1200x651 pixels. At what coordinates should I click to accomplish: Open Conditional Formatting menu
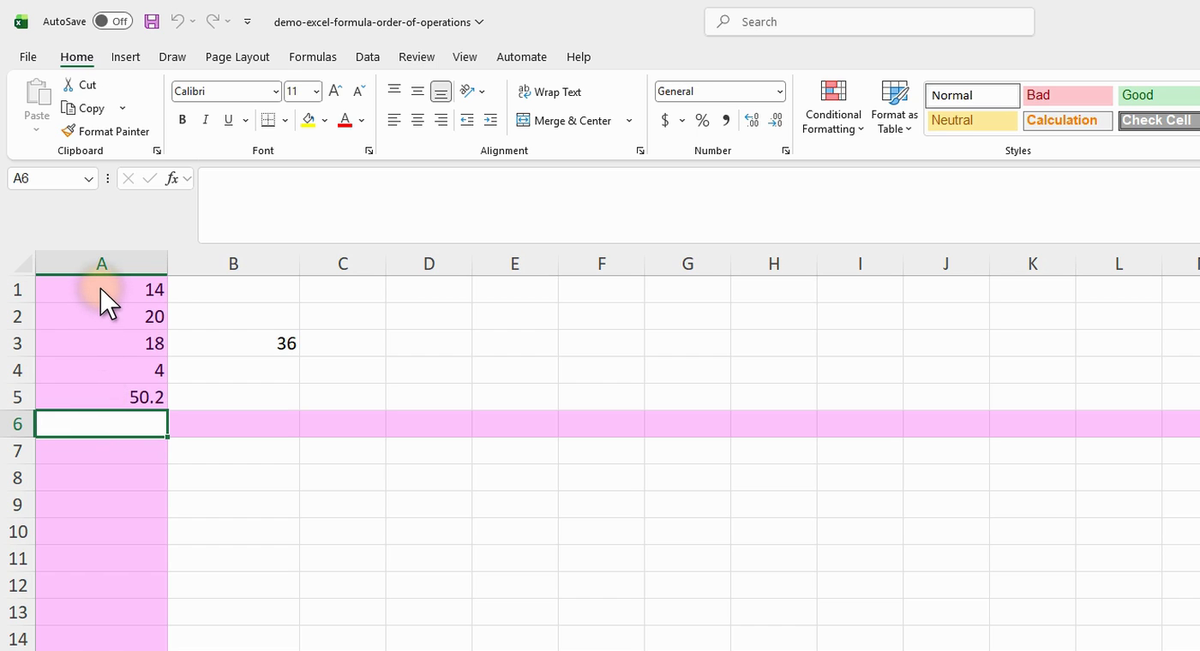click(833, 108)
